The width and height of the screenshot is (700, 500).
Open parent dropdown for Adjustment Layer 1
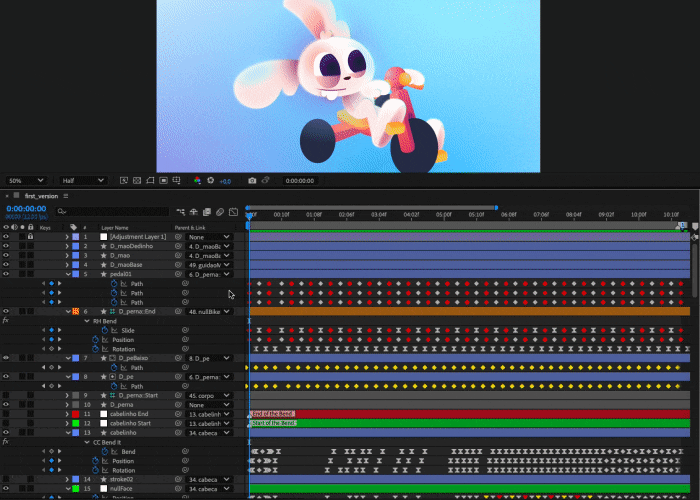click(209, 237)
